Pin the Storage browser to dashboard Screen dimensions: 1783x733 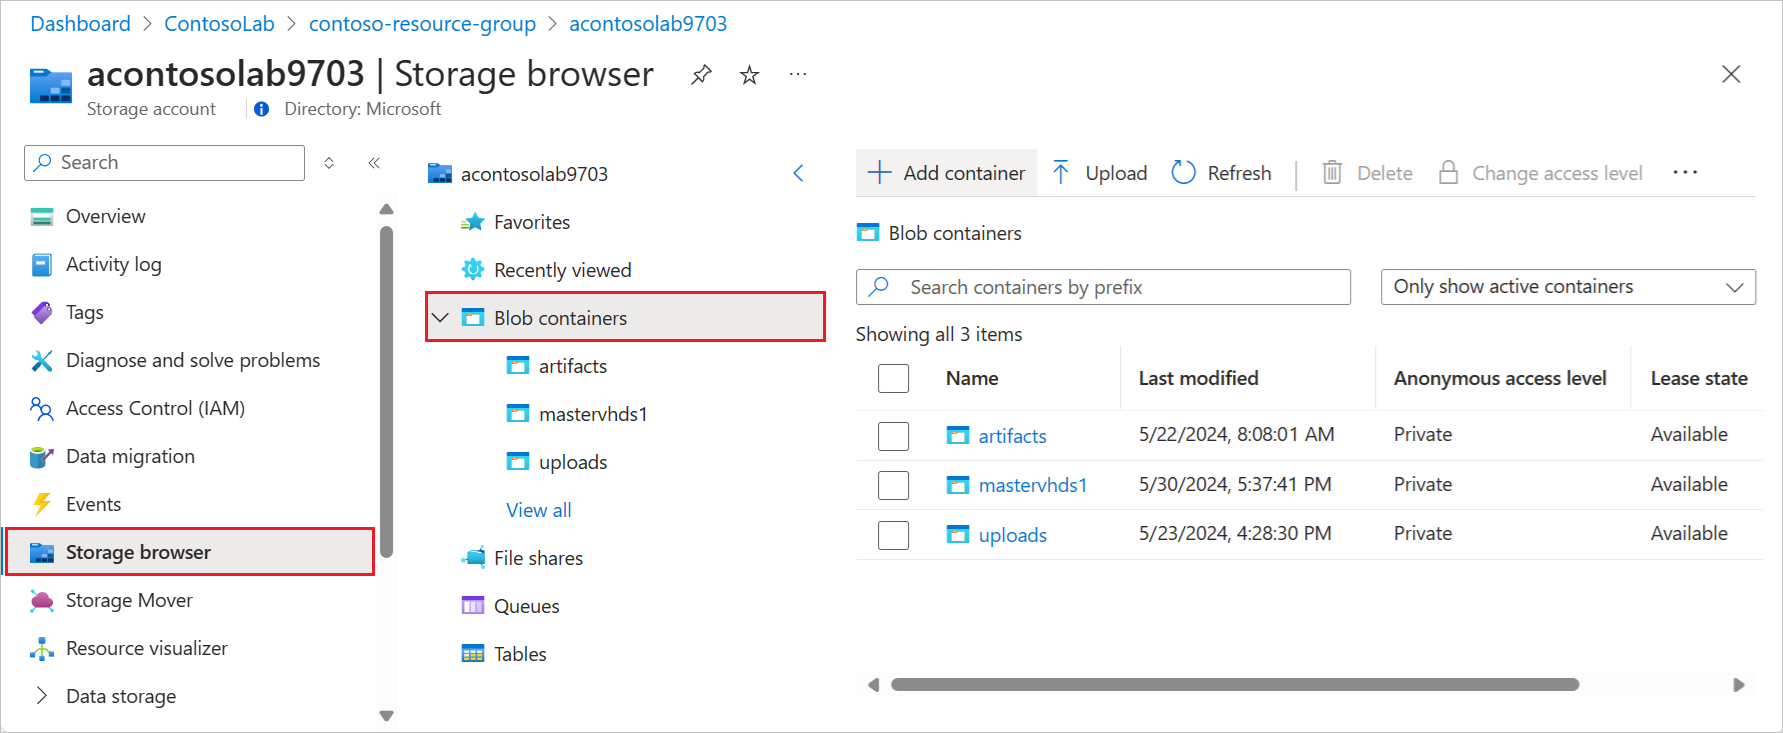click(701, 74)
